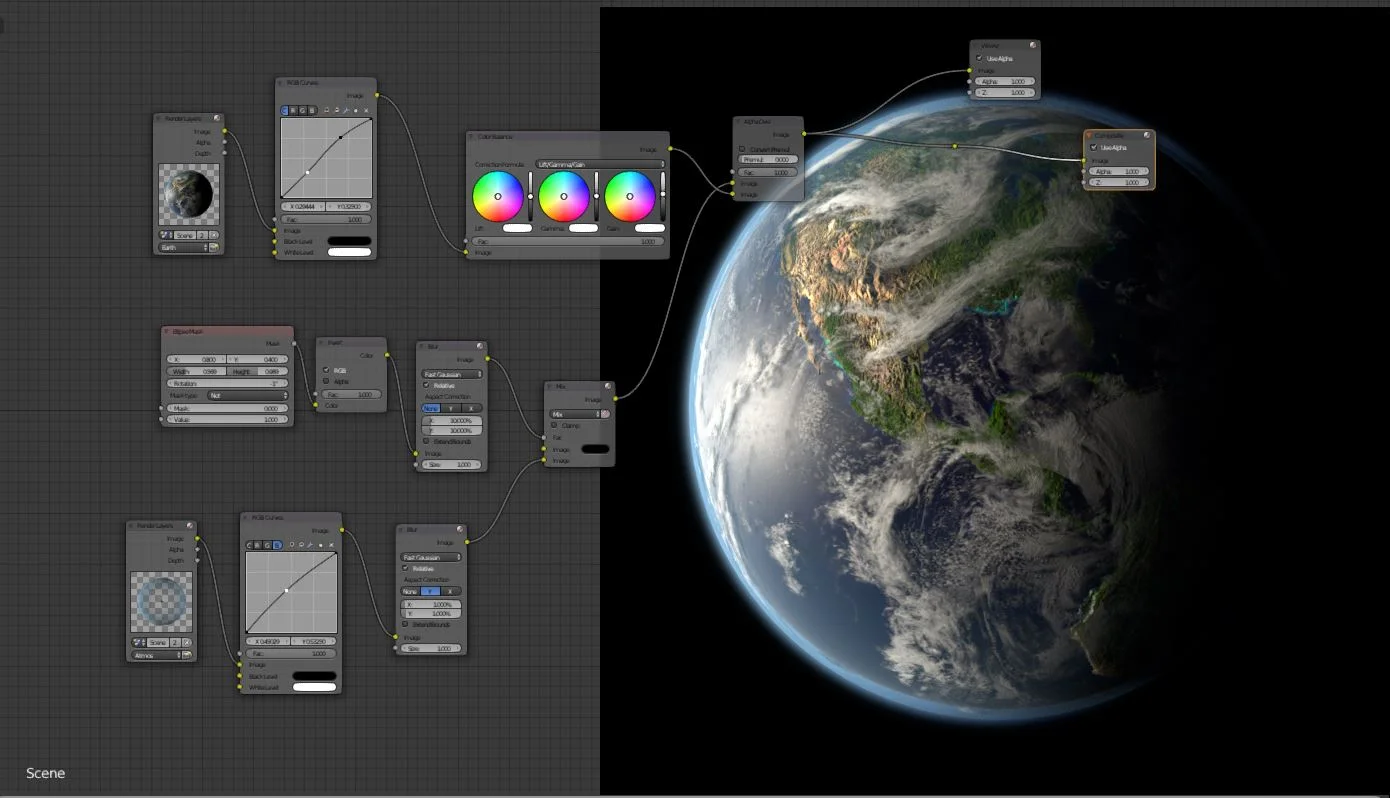
Task: Toggle Use Alpha checkbox on Viewer node
Action: click(x=979, y=58)
